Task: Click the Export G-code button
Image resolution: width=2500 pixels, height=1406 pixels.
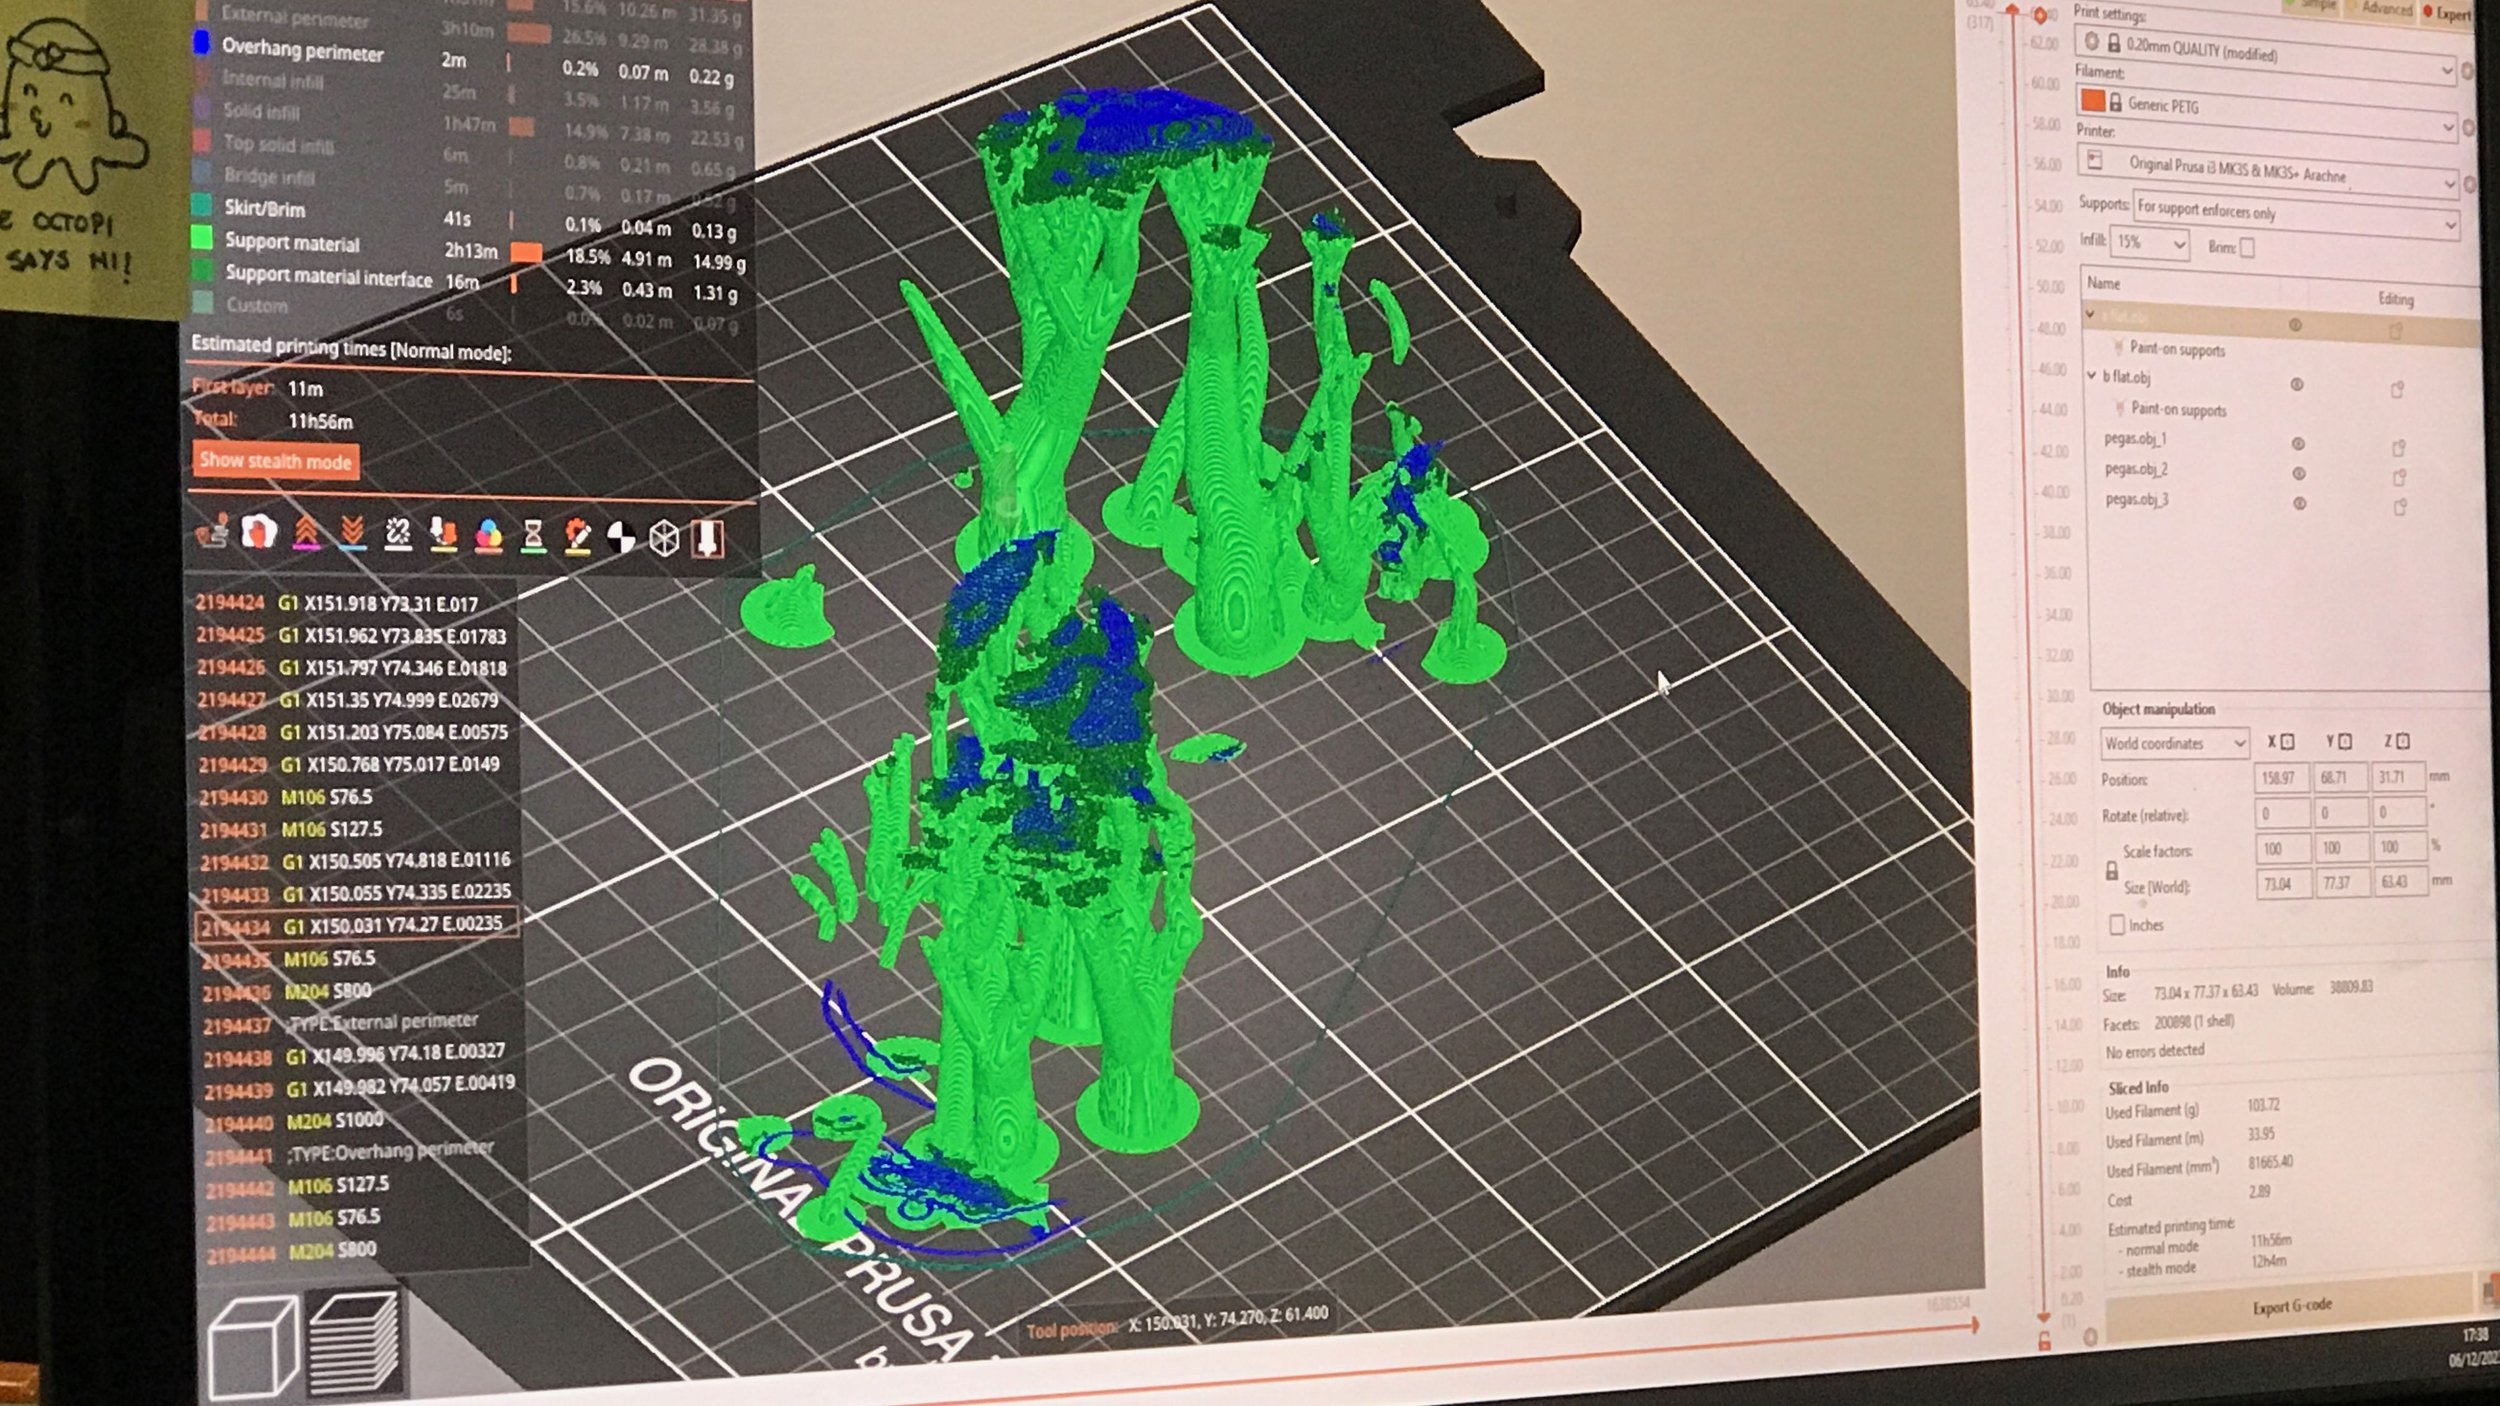Action: click(2291, 1306)
